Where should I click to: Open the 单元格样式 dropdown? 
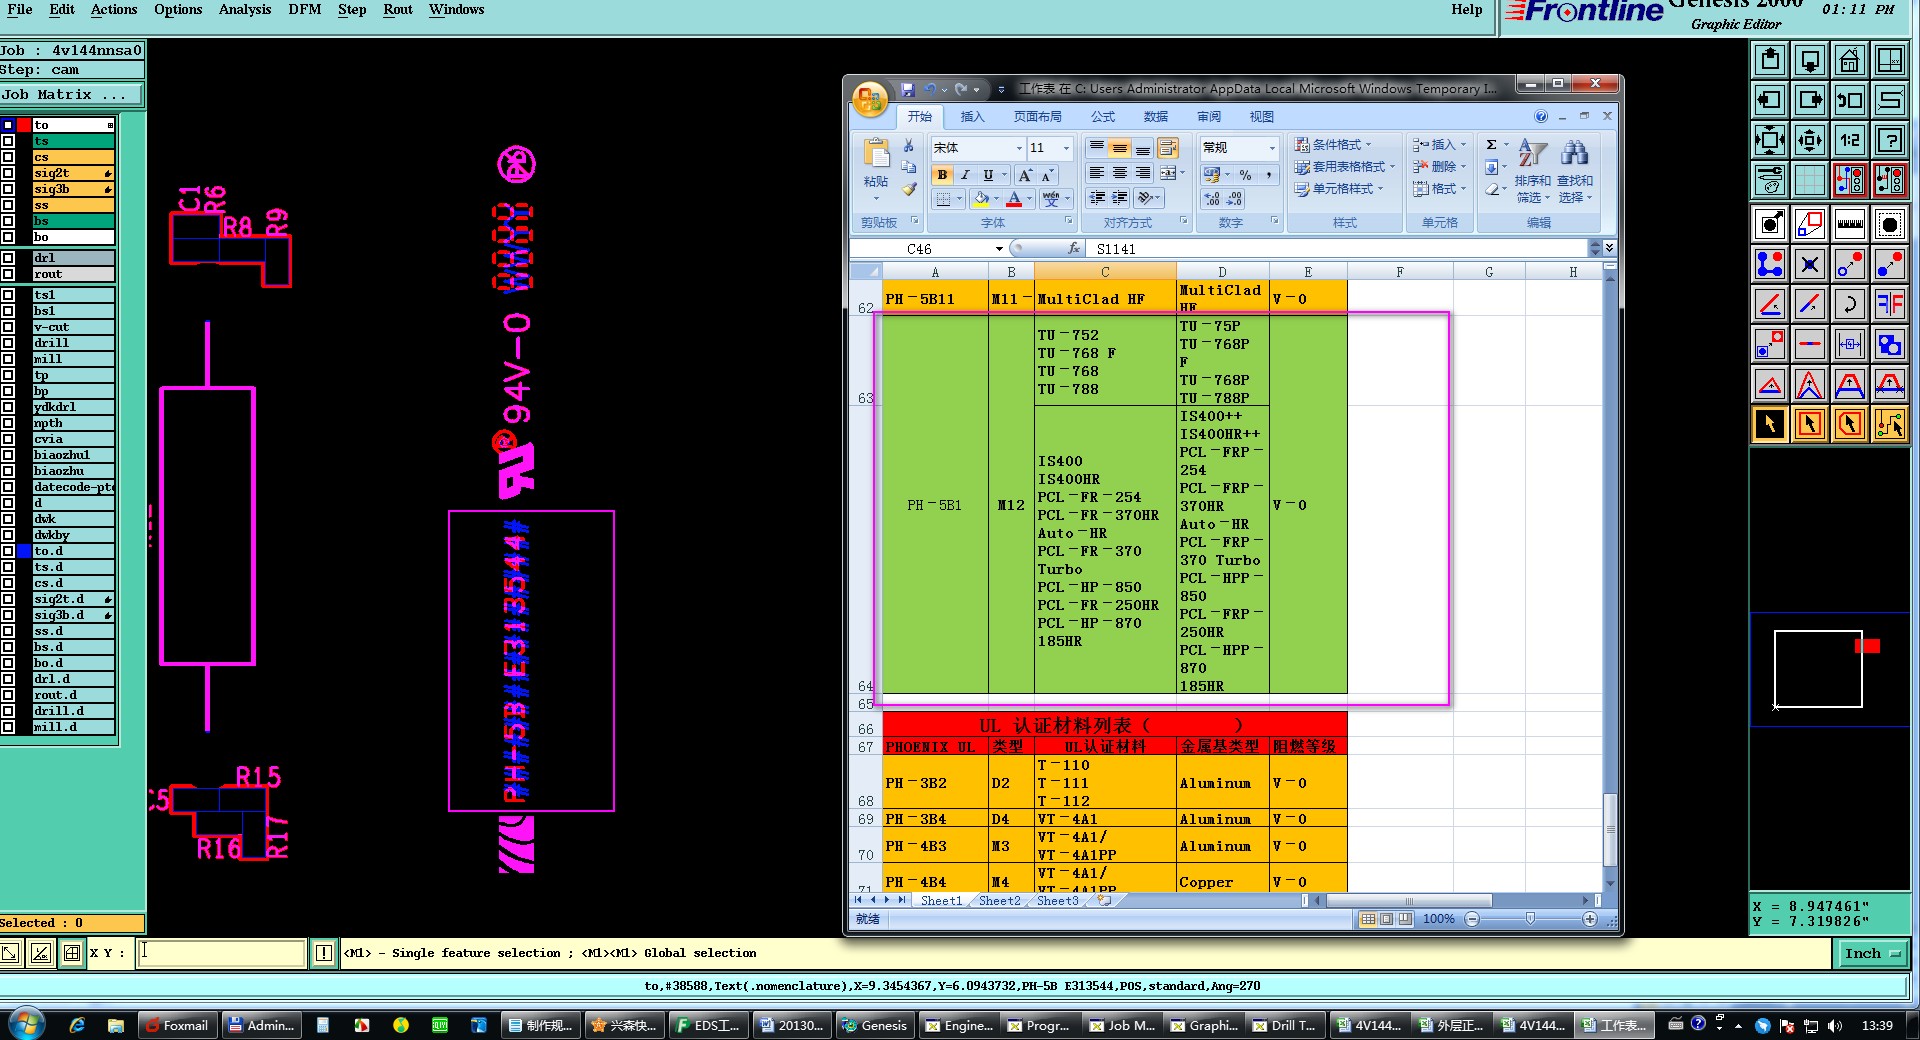point(1338,189)
